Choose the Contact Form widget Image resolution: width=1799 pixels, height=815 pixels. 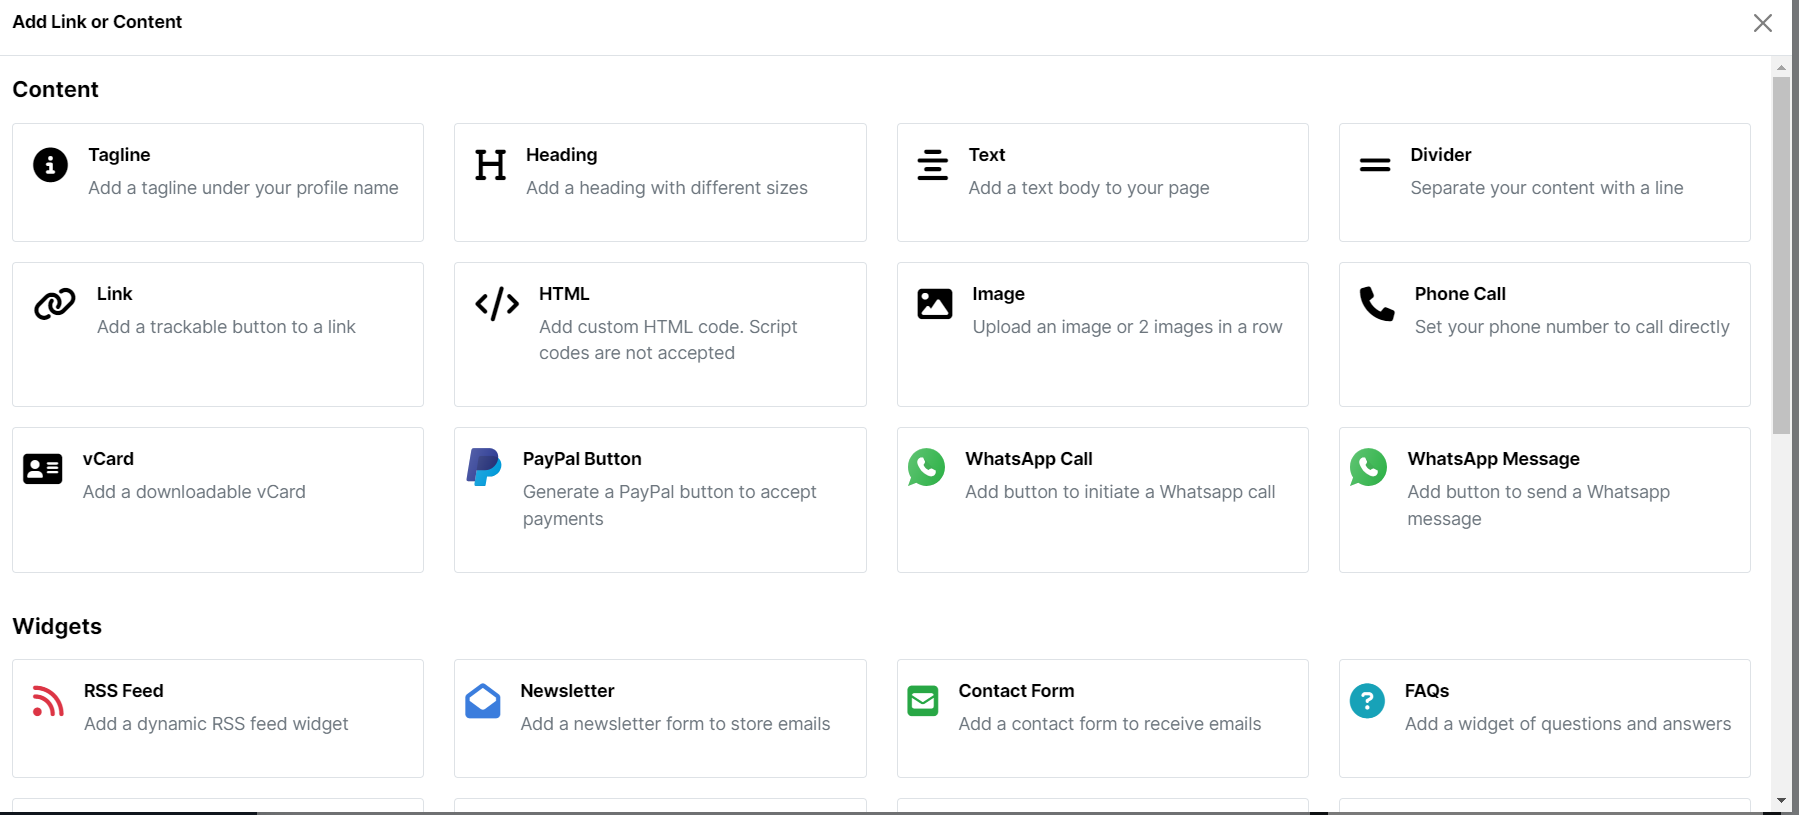click(x=1102, y=717)
